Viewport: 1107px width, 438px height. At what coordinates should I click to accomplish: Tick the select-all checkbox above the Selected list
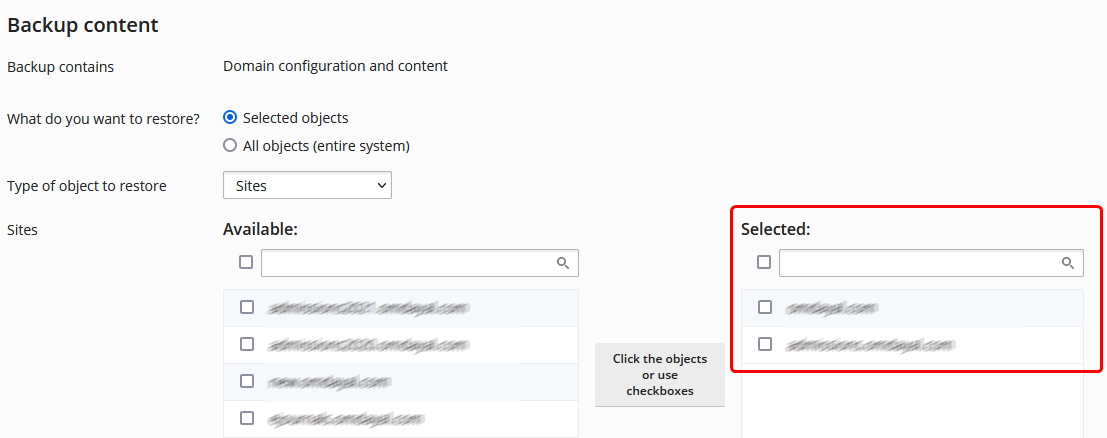764,262
